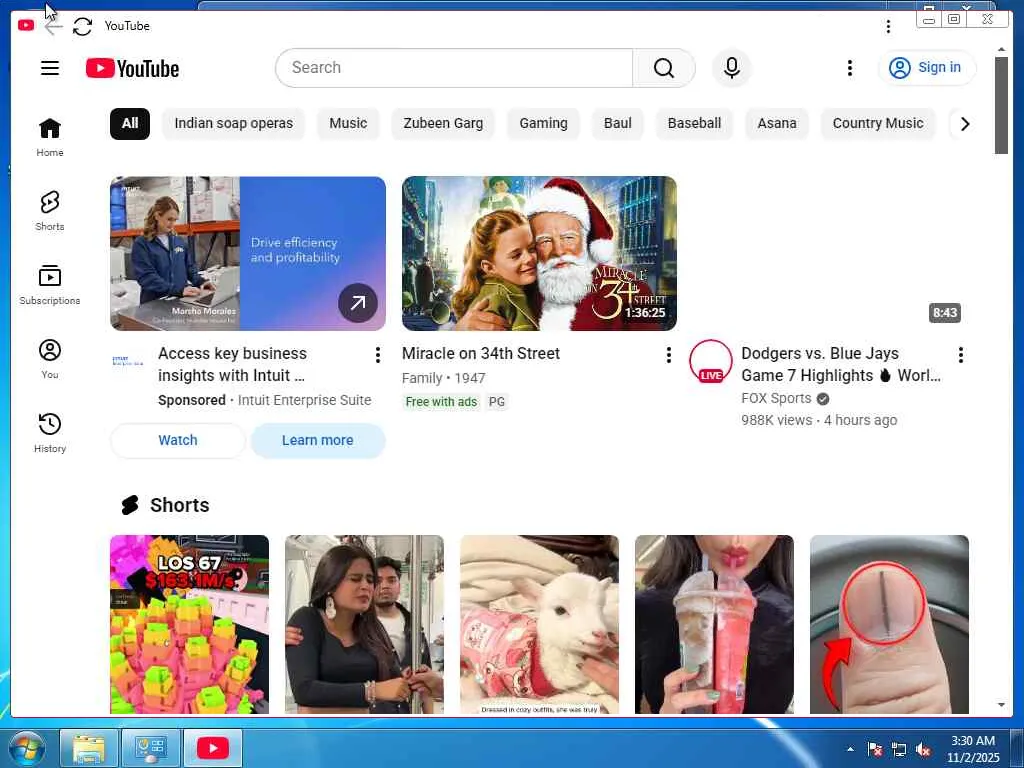The image size is (1024, 768).
Task: Open the Intuit ad thumbnail
Action: [x=248, y=253]
